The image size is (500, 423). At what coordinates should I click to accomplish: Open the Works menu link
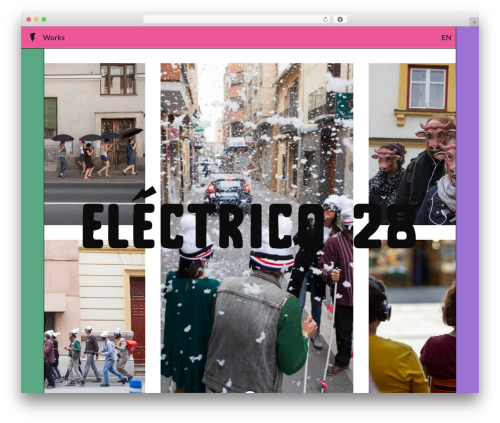coord(54,38)
